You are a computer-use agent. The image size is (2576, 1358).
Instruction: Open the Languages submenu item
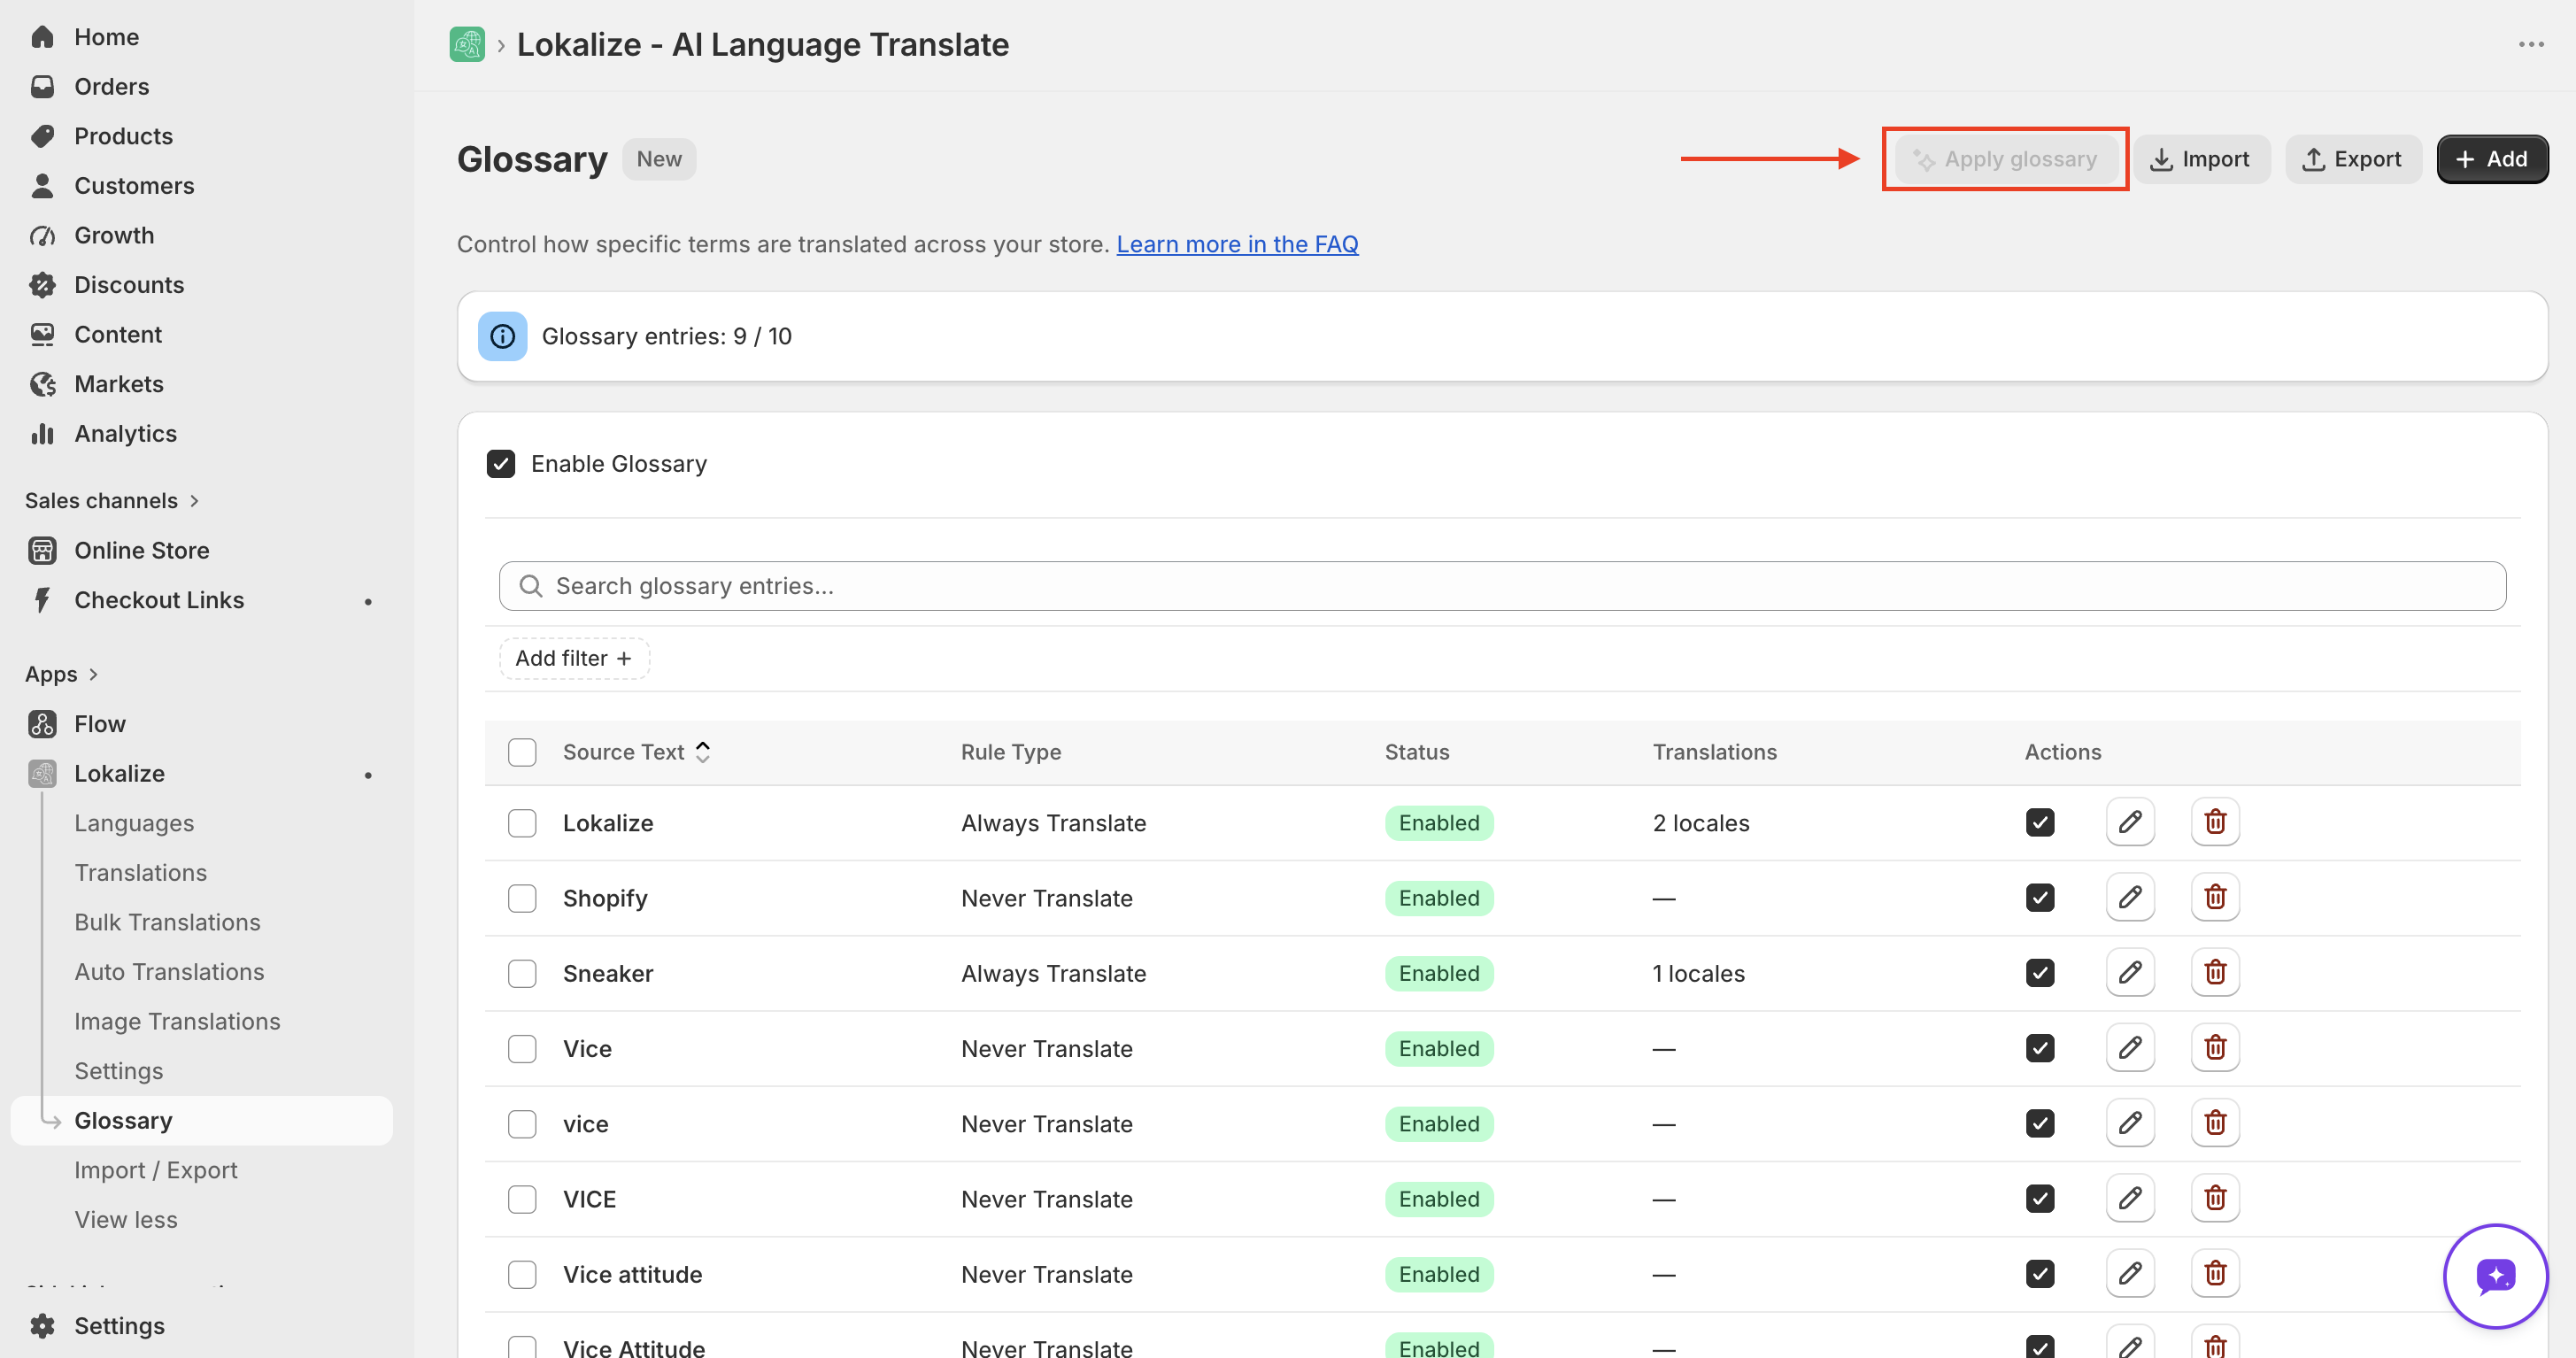click(x=134, y=823)
